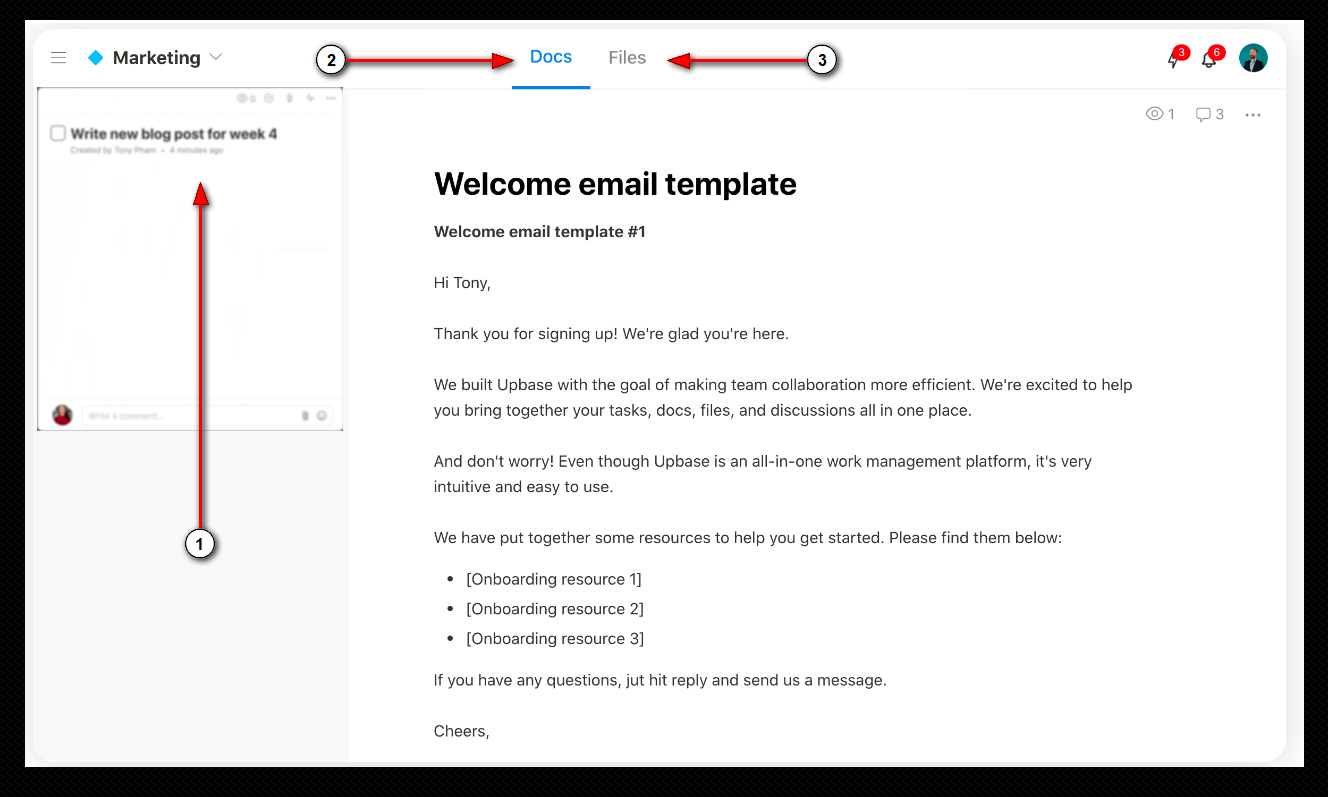Image resolution: width=1328 pixels, height=797 pixels.
Task: Click the attachment paperclip in task header
Action: 290,98
